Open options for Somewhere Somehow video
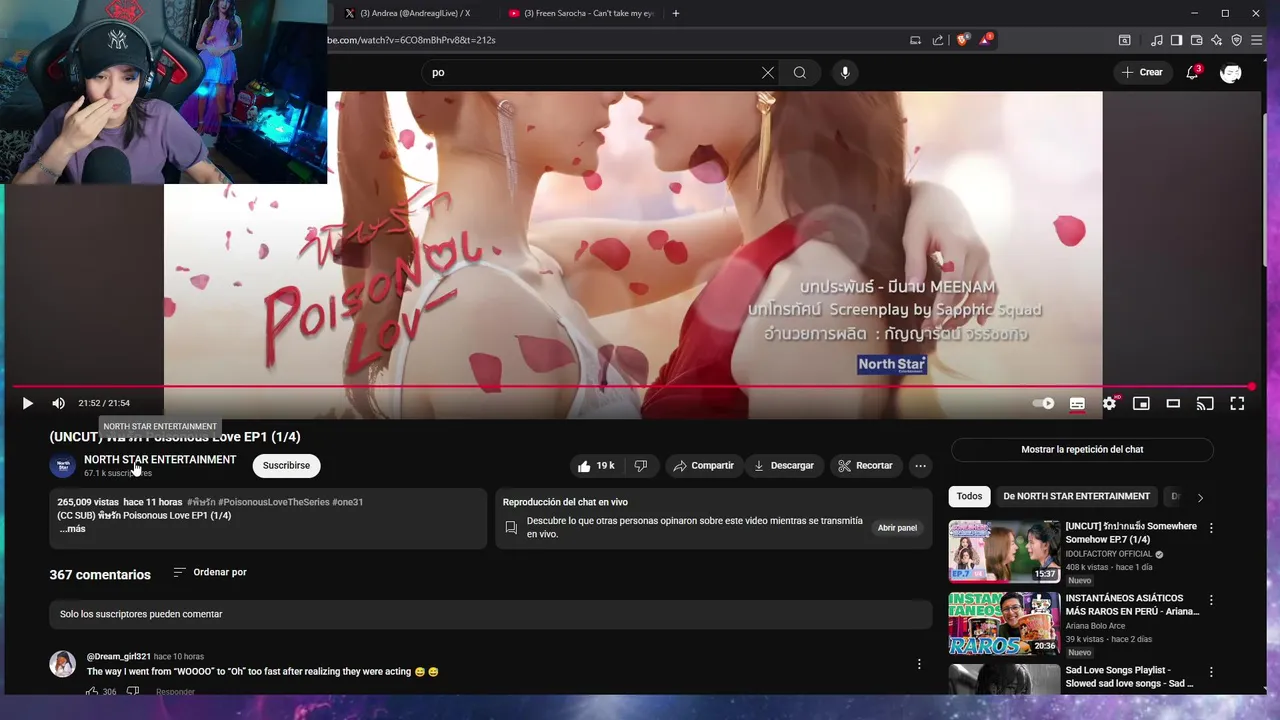Screen dimensions: 1280x720 pyautogui.click(x=1211, y=528)
